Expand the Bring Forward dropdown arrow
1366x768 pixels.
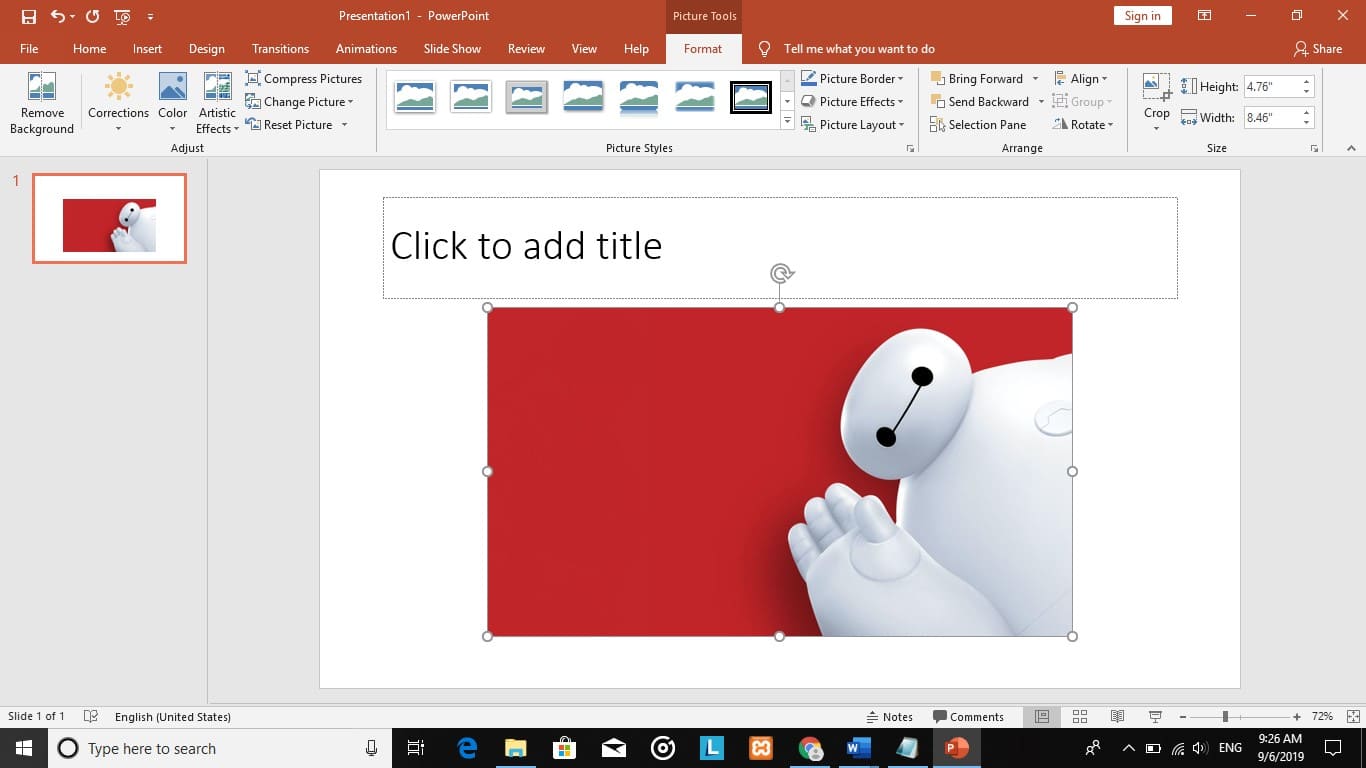coord(1035,79)
